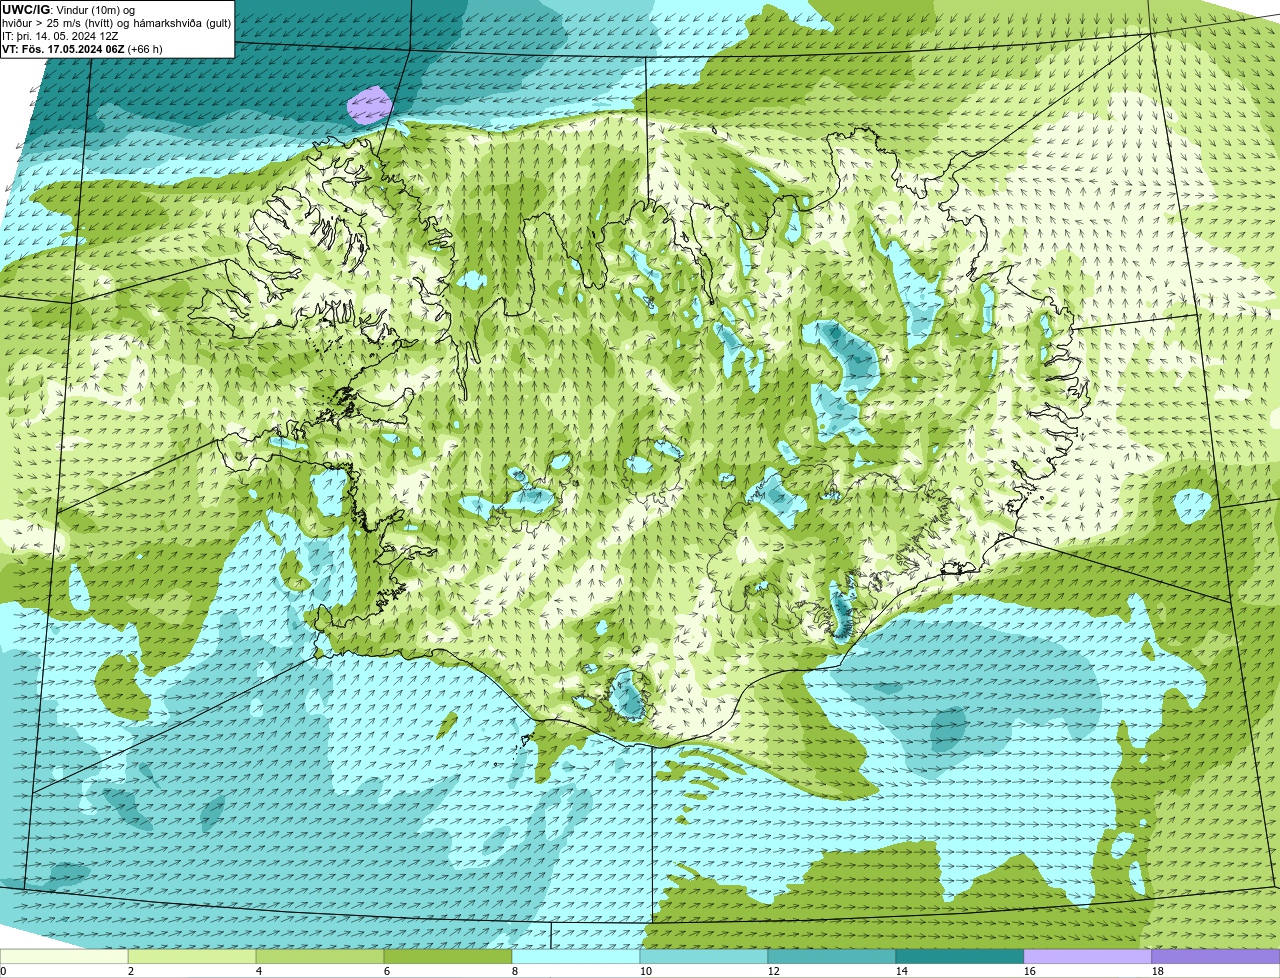Select the light cyan 8–10 m/s legend swatch
The width and height of the screenshot is (1280, 978).
tap(576, 956)
